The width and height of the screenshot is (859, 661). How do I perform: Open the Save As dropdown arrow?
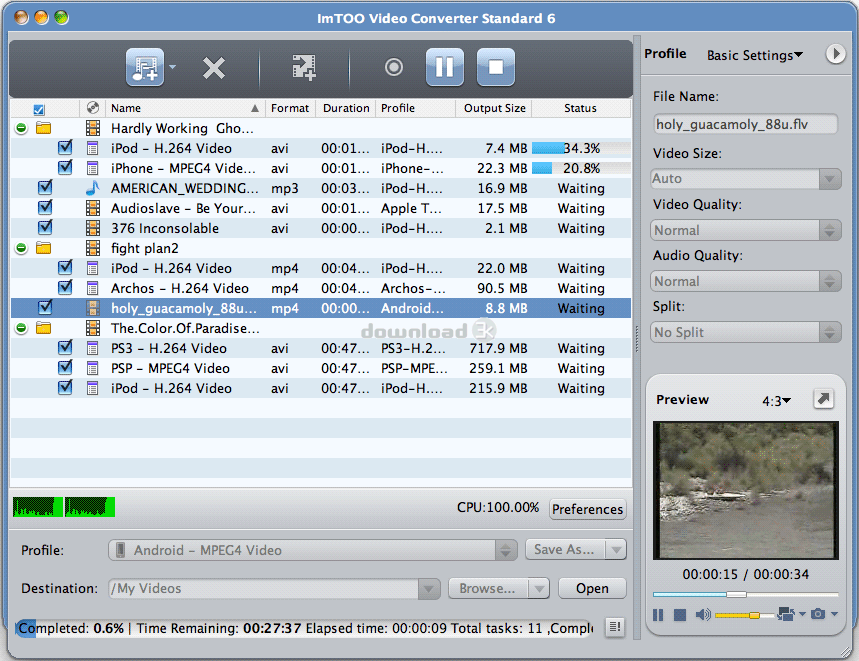point(616,549)
